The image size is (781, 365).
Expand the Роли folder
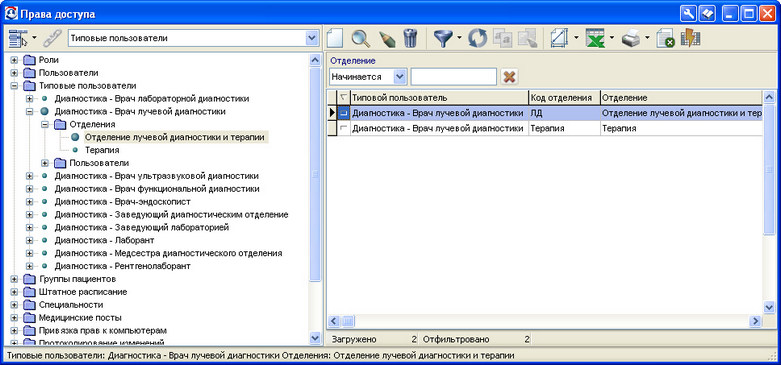[x=14, y=60]
